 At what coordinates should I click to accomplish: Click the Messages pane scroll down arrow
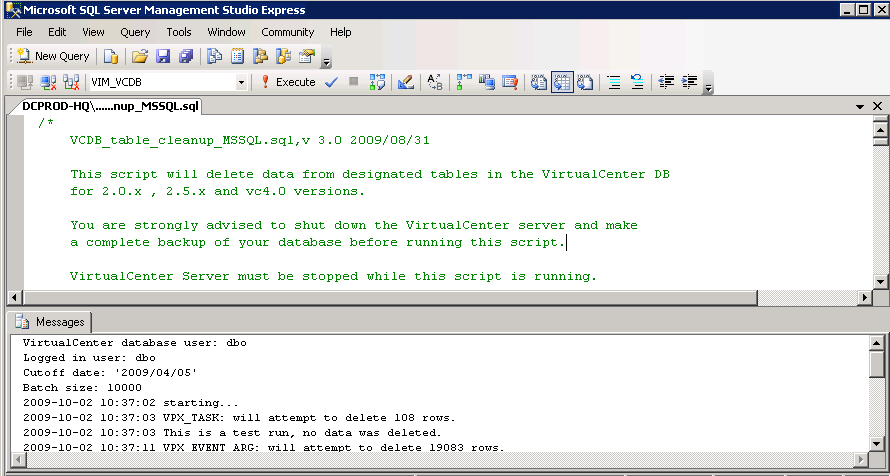point(877,444)
